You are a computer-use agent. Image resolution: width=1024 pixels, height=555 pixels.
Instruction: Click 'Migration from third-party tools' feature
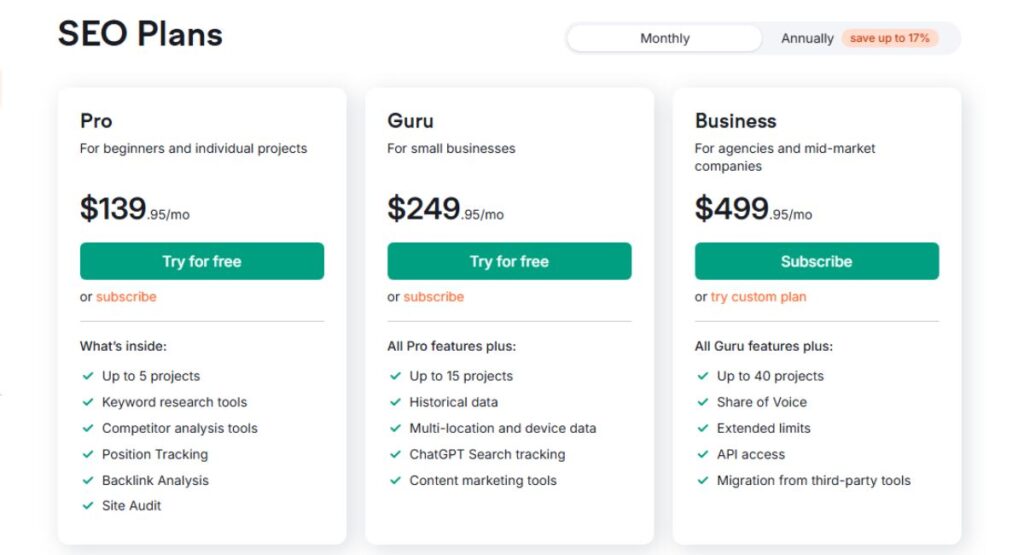[814, 481]
